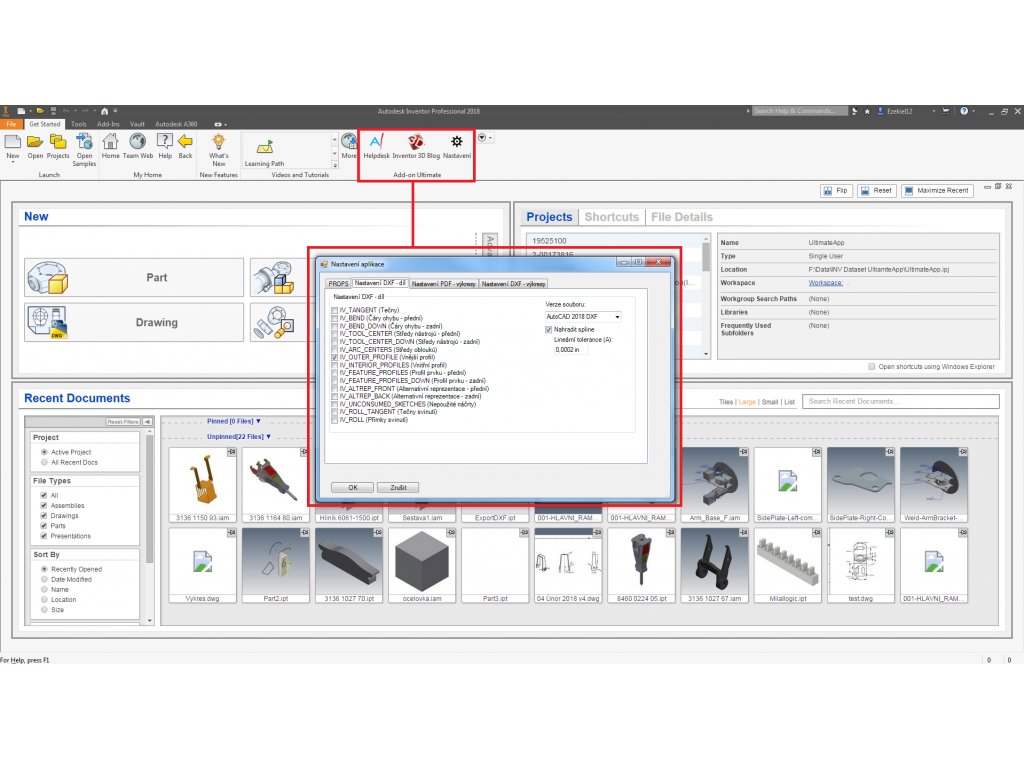The height and width of the screenshot is (768, 1024).
Task: Enable the IV_TANGENT (Tečny) checkbox
Action: pos(335,310)
